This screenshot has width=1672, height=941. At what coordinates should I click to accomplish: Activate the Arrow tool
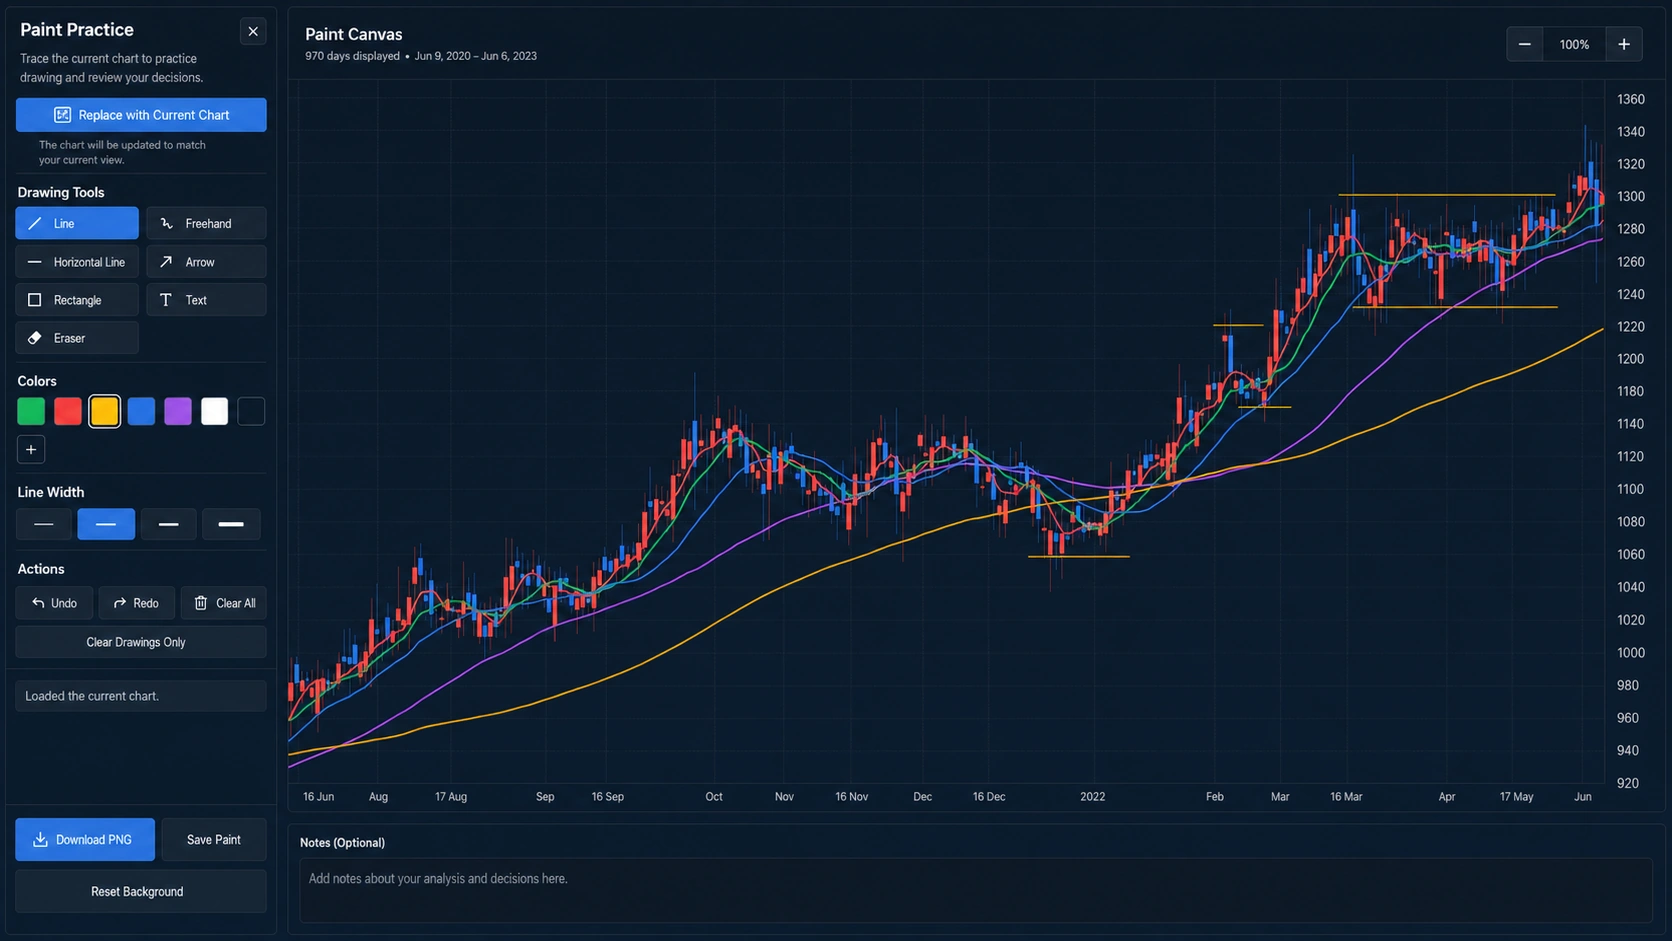(x=206, y=262)
